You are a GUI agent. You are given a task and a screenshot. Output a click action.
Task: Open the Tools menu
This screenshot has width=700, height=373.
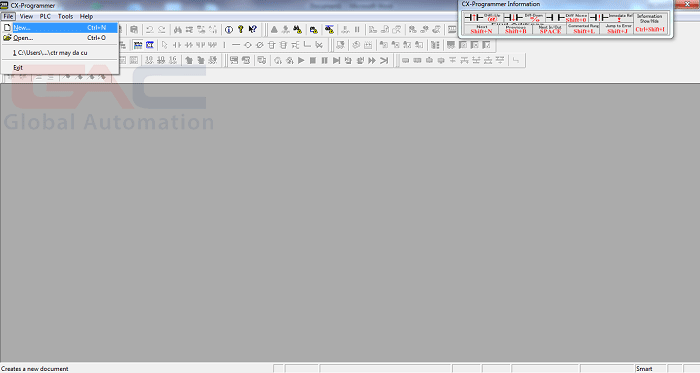[65, 16]
